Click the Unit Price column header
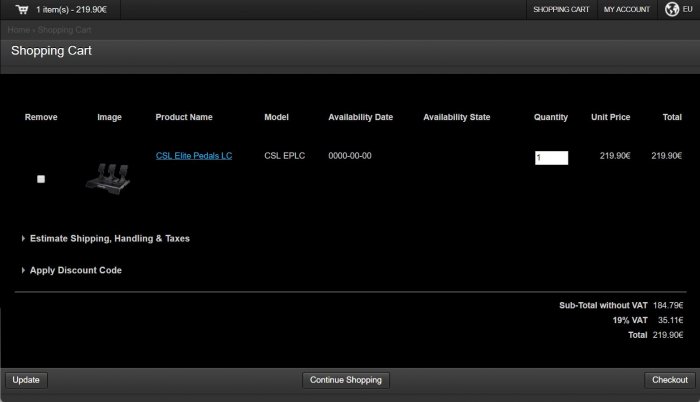700x402 pixels. point(610,117)
